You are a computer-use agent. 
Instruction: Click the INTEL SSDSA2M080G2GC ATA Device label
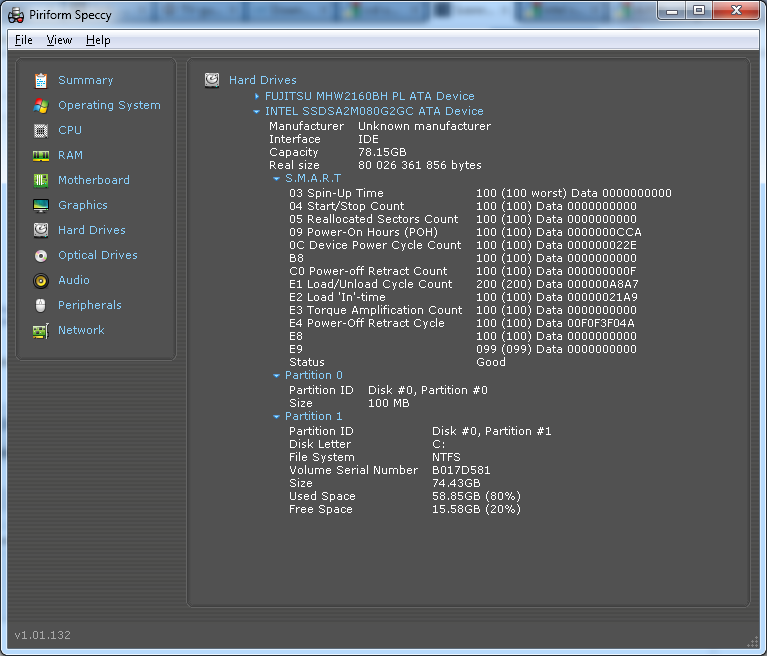point(374,111)
